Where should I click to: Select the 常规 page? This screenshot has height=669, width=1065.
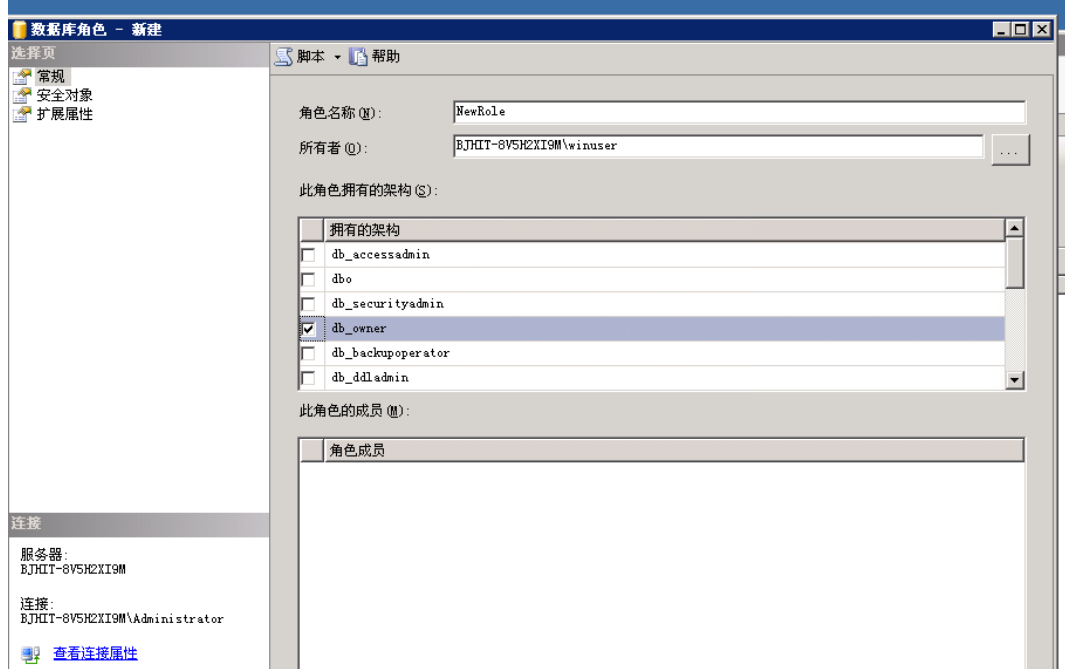[x=51, y=76]
